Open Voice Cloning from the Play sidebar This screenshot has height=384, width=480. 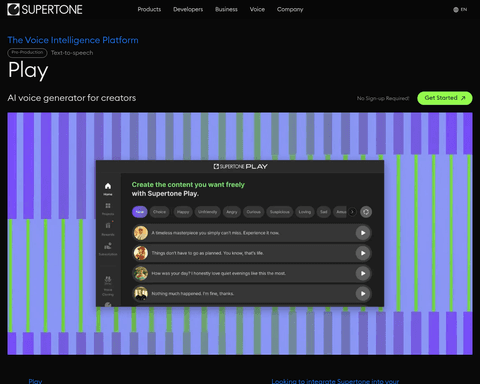click(108, 286)
